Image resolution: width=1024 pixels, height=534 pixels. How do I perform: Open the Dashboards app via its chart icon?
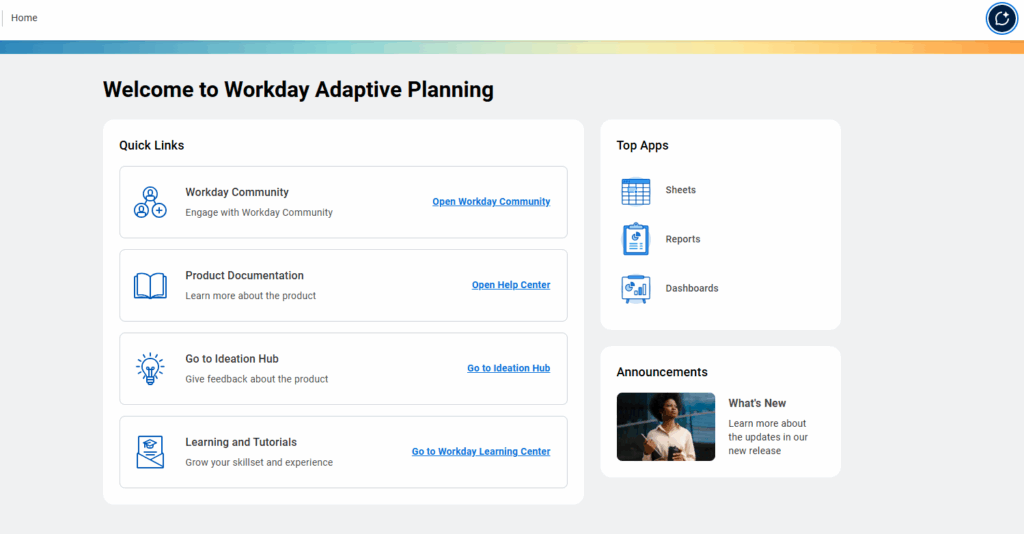click(636, 289)
